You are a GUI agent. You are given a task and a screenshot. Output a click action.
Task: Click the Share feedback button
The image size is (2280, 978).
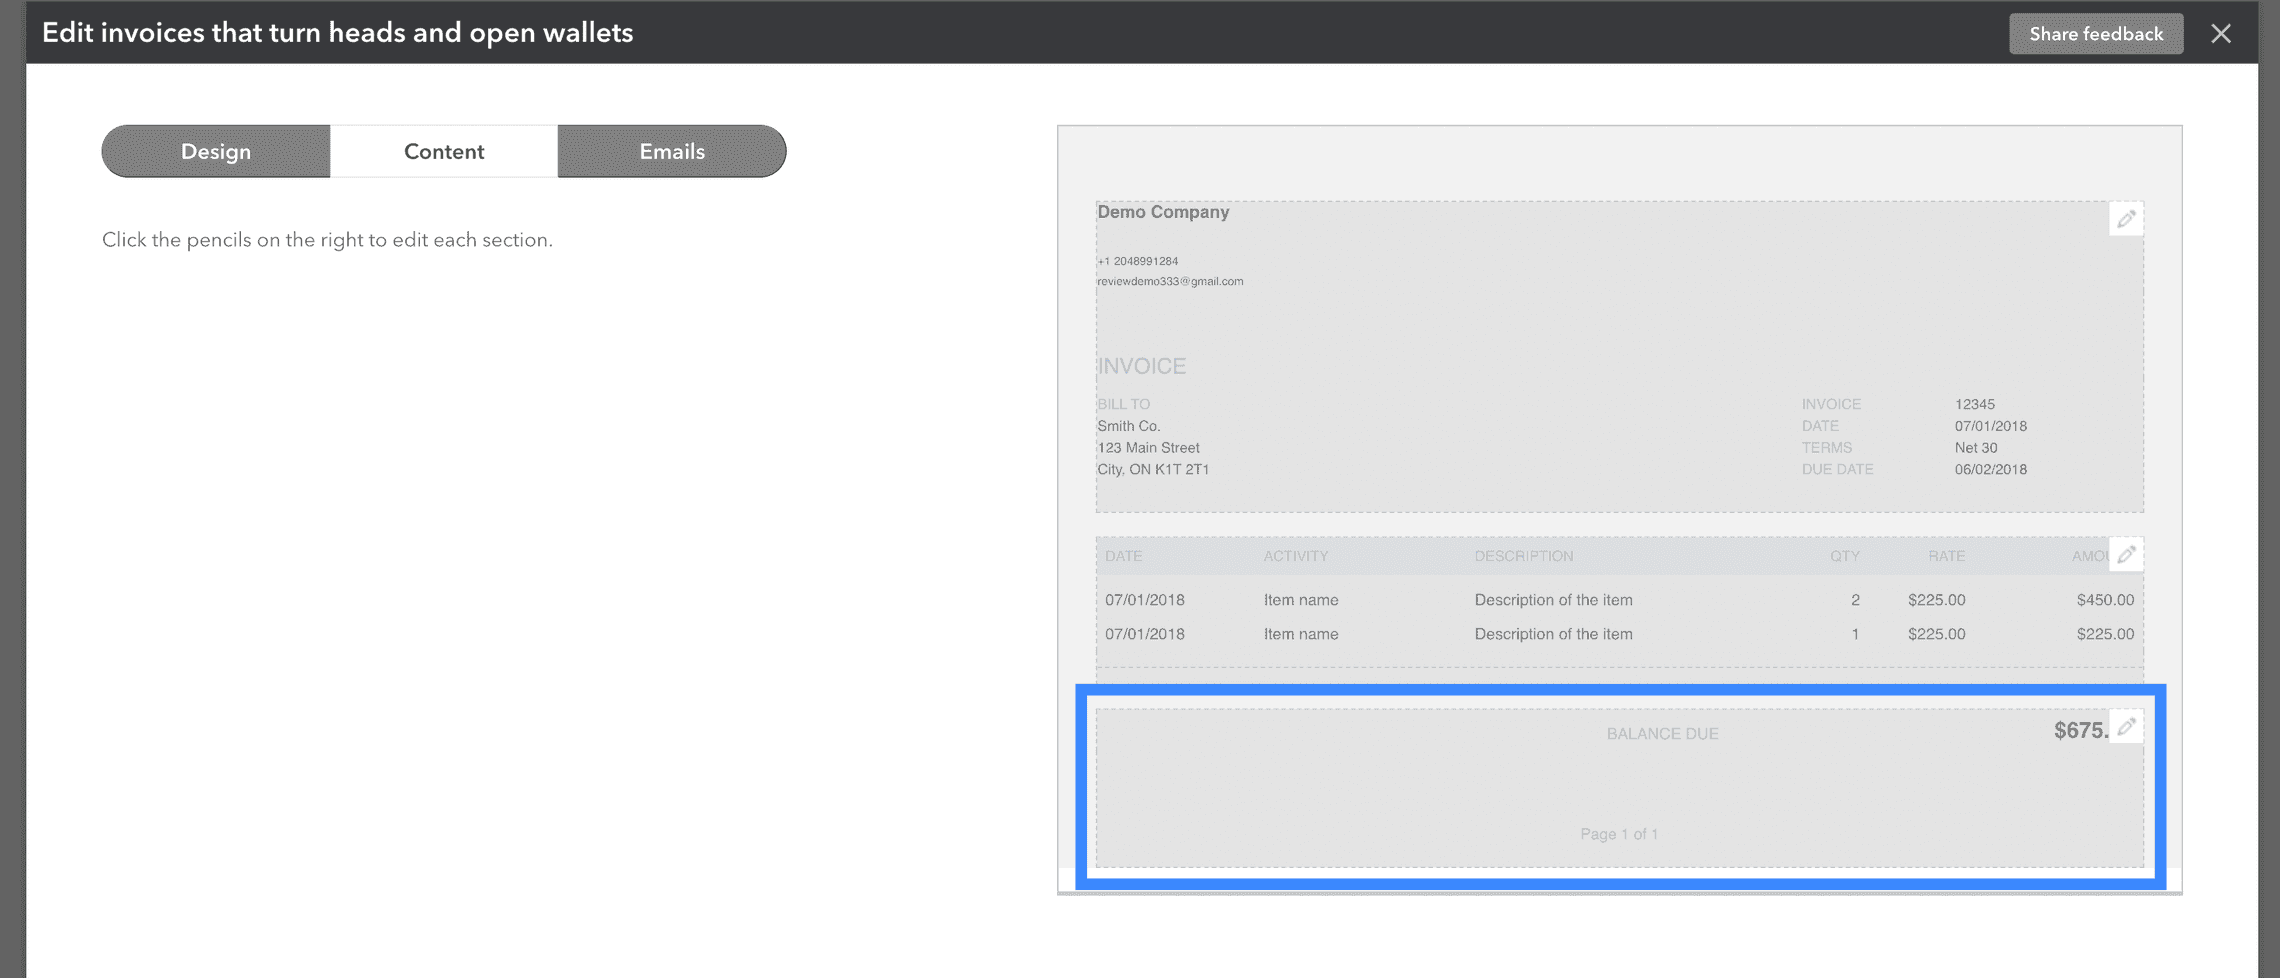point(2096,33)
